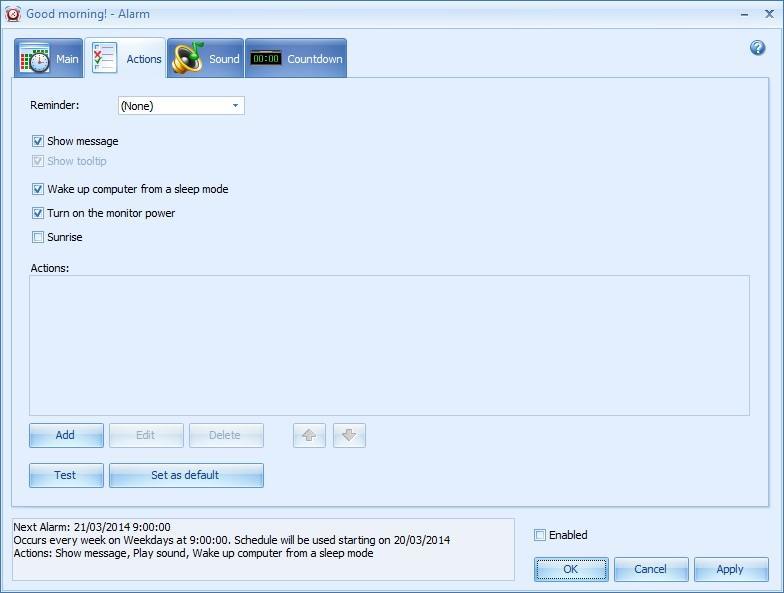The image size is (784, 593).
Task: Check the Enabled checkbox
Action: (540, 535)
